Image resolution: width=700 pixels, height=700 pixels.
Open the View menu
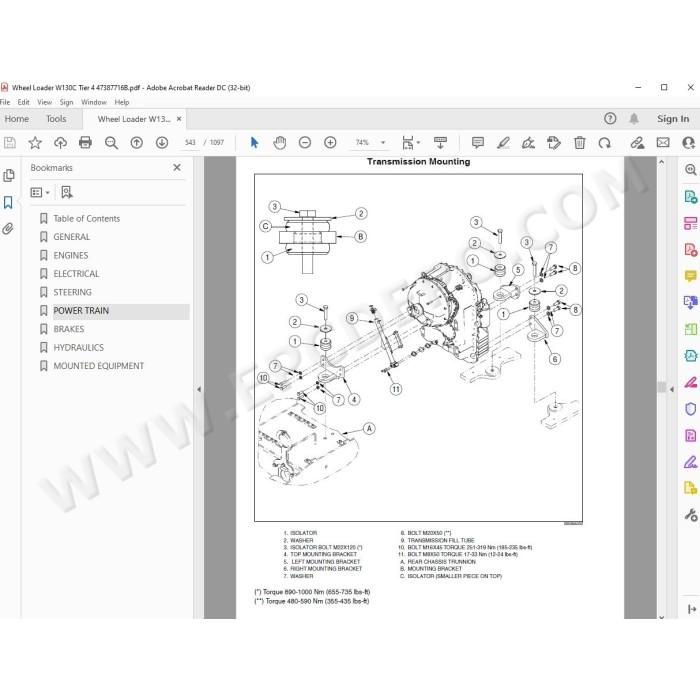click(x=44, y=102)
